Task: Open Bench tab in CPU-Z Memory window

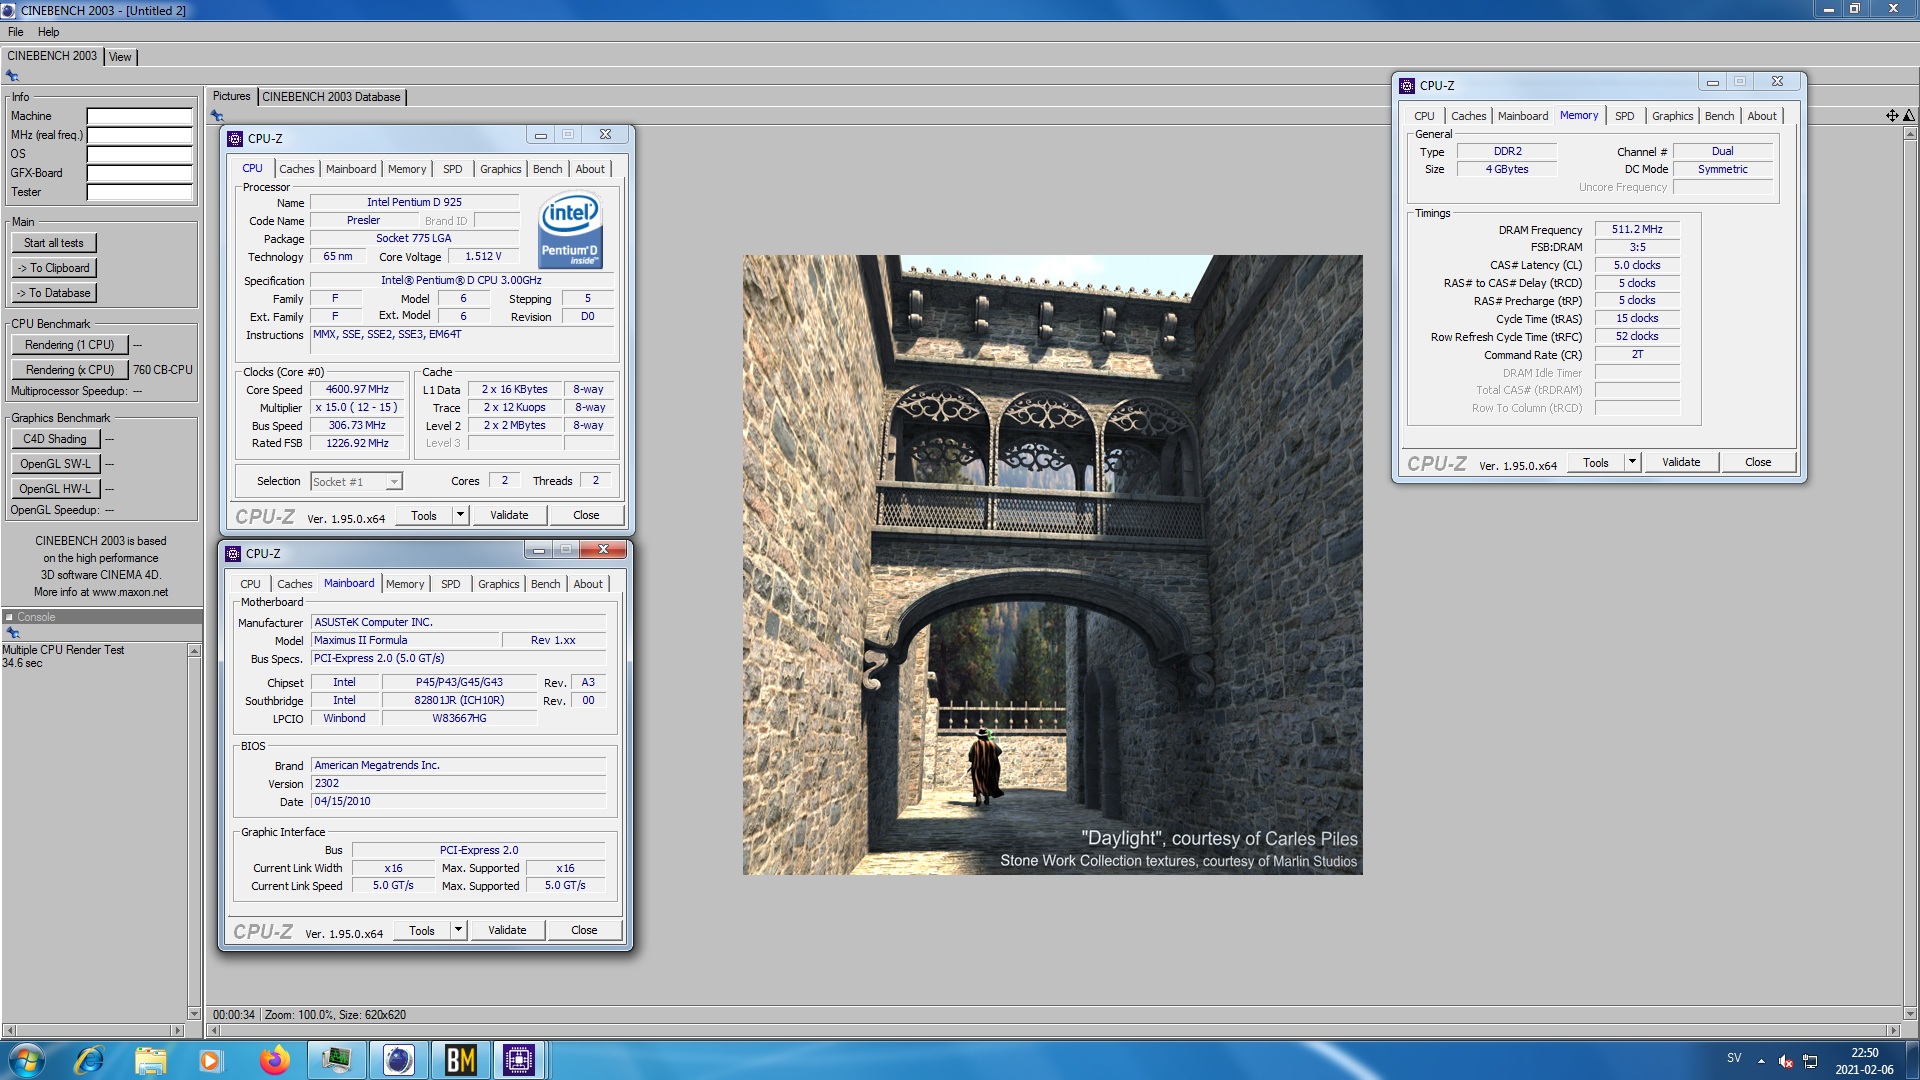Action: click(x=1719, y=116)
